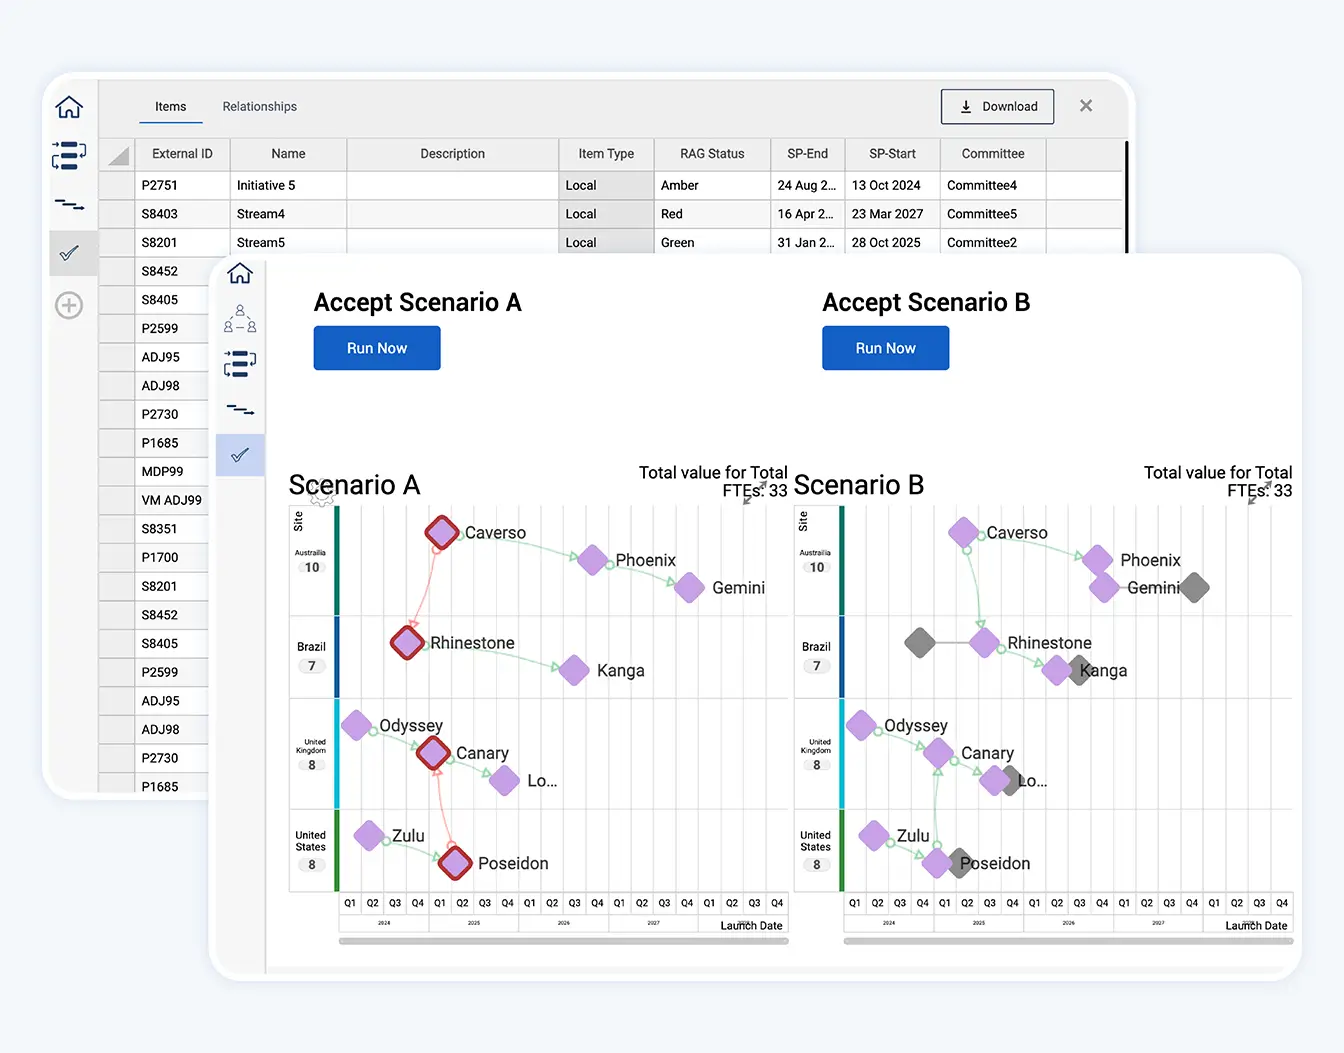The width and height of the screenshot is (1344, 1053).
Task: Open the workflow process view from the left sidebar
Action: 69,156
